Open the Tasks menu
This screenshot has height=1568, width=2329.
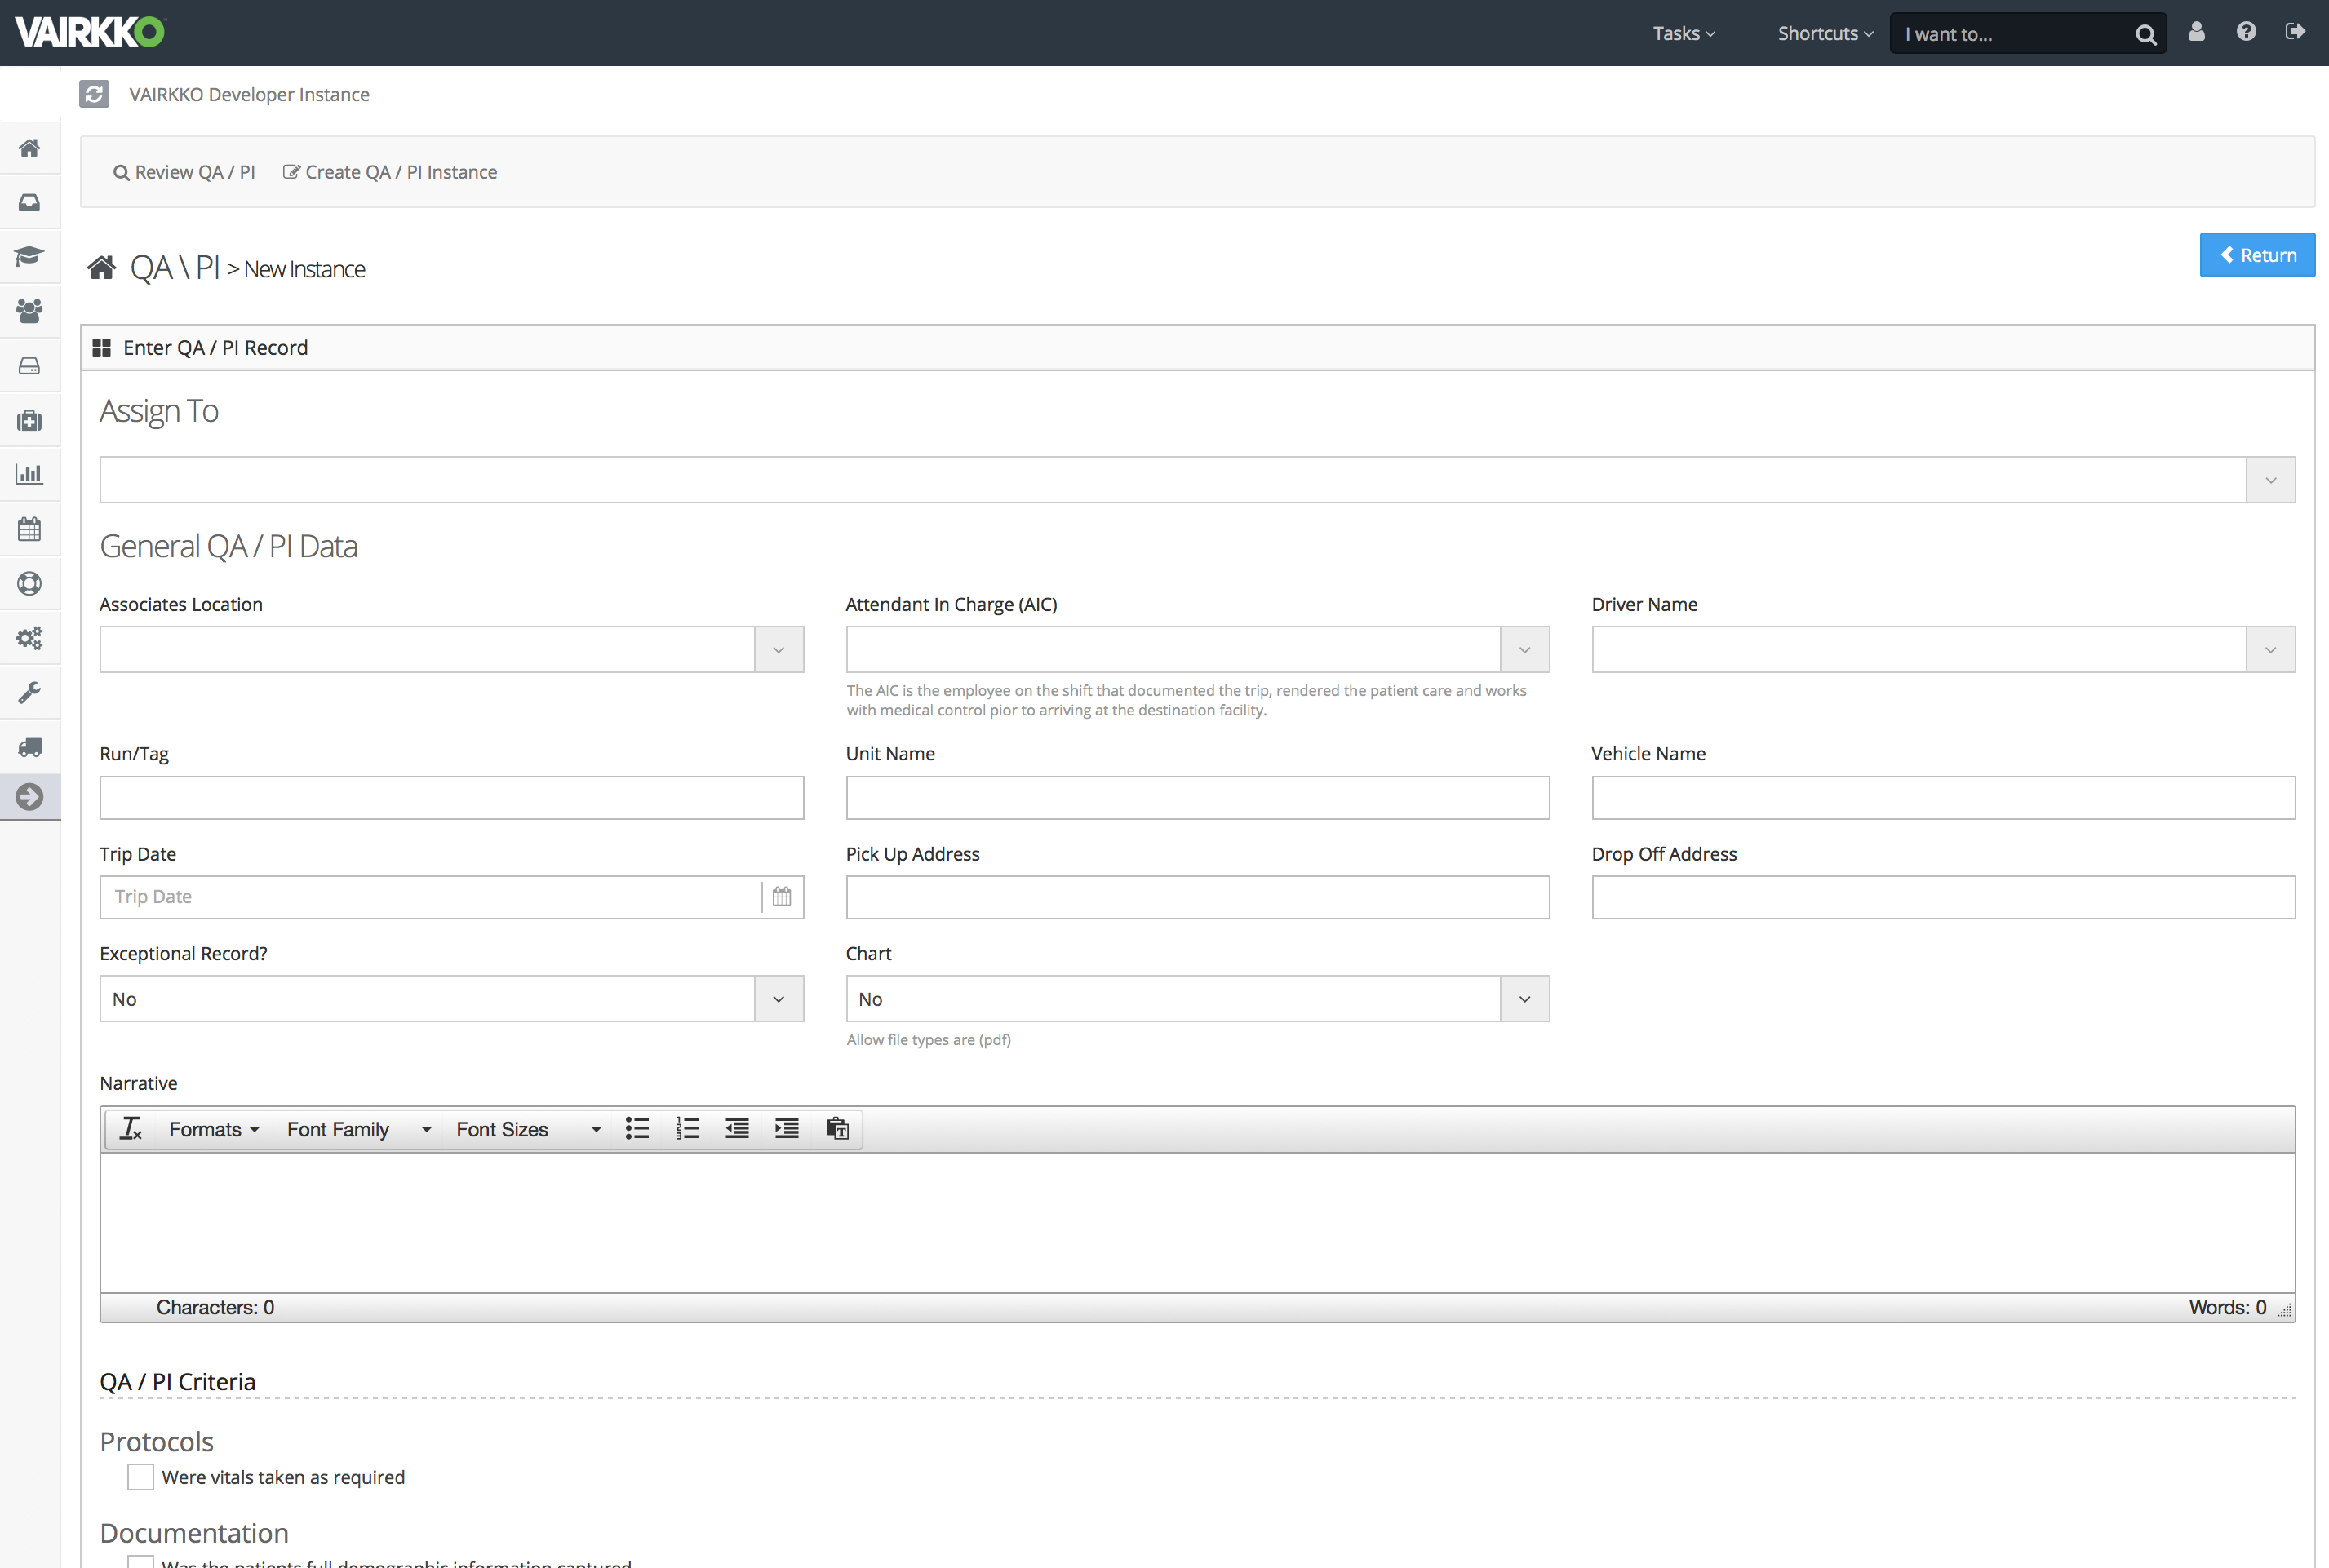click(x=1683, y=32)
